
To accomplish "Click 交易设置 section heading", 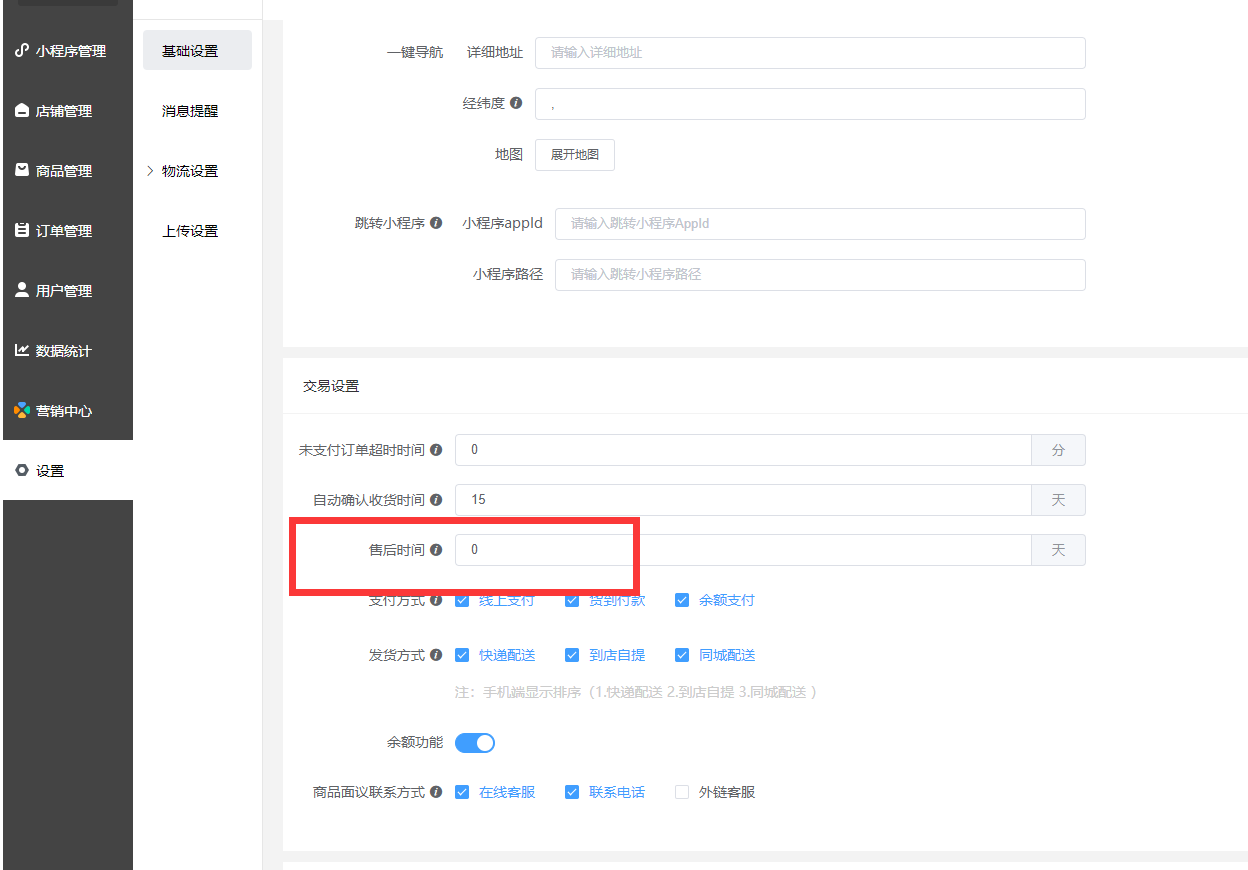I will click(331, 385).
